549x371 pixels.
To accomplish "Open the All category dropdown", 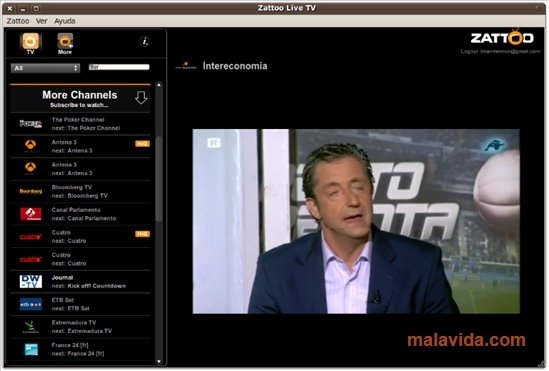I will [45, 68].
